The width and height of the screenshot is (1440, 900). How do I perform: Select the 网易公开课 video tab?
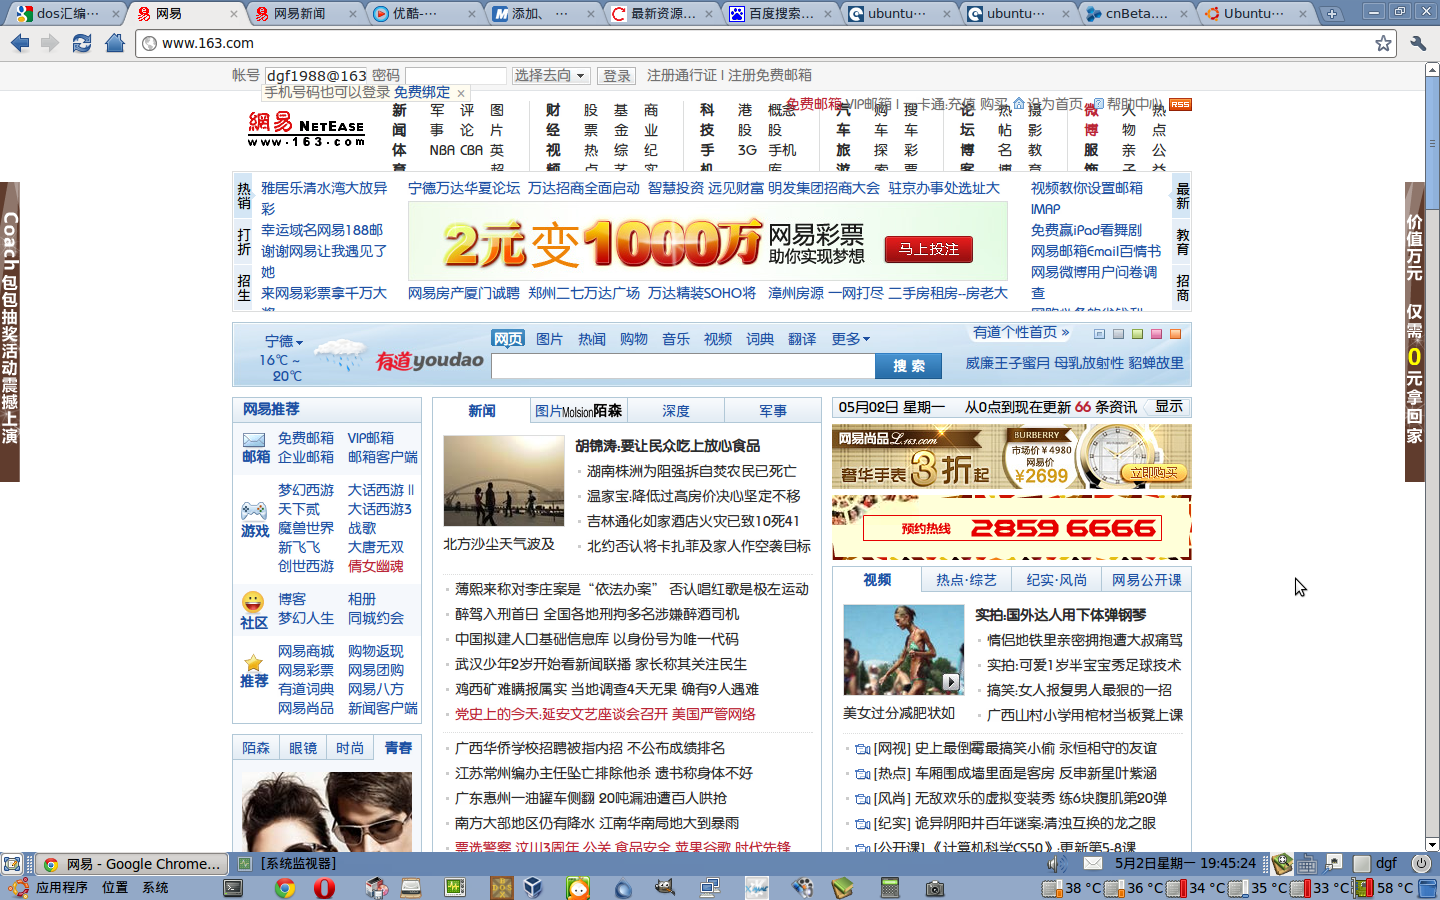(x=1146, y=580)
